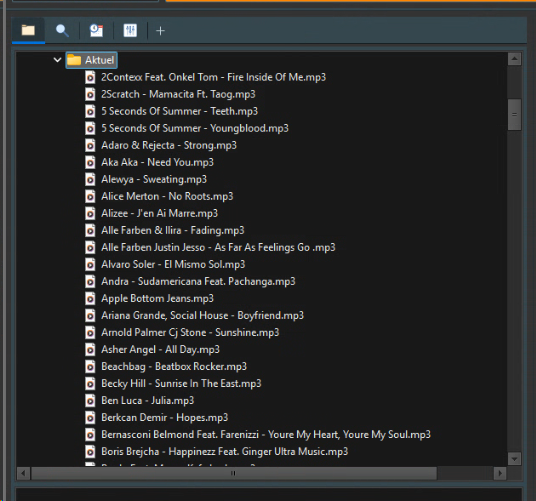Click the horizontal scrollbar thumb
536x501 pixels.
234,473
